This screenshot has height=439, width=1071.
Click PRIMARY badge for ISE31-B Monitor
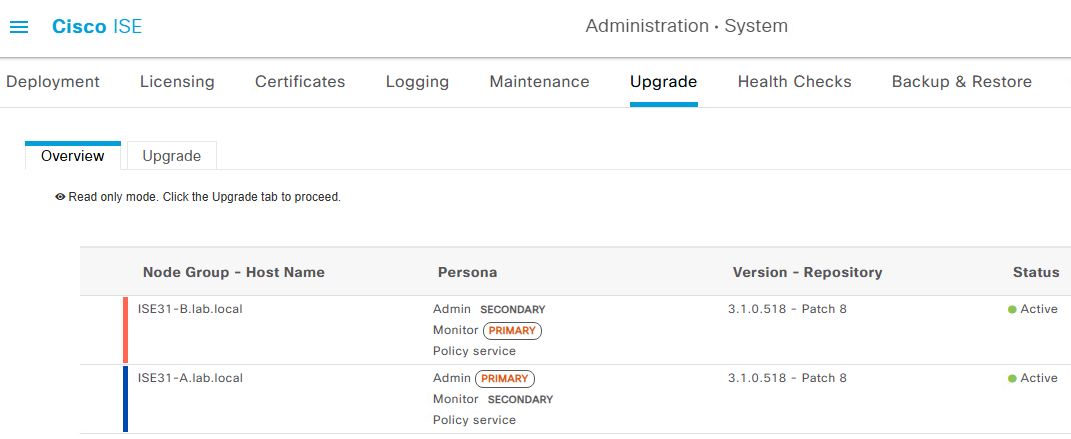tap(512, 330)
